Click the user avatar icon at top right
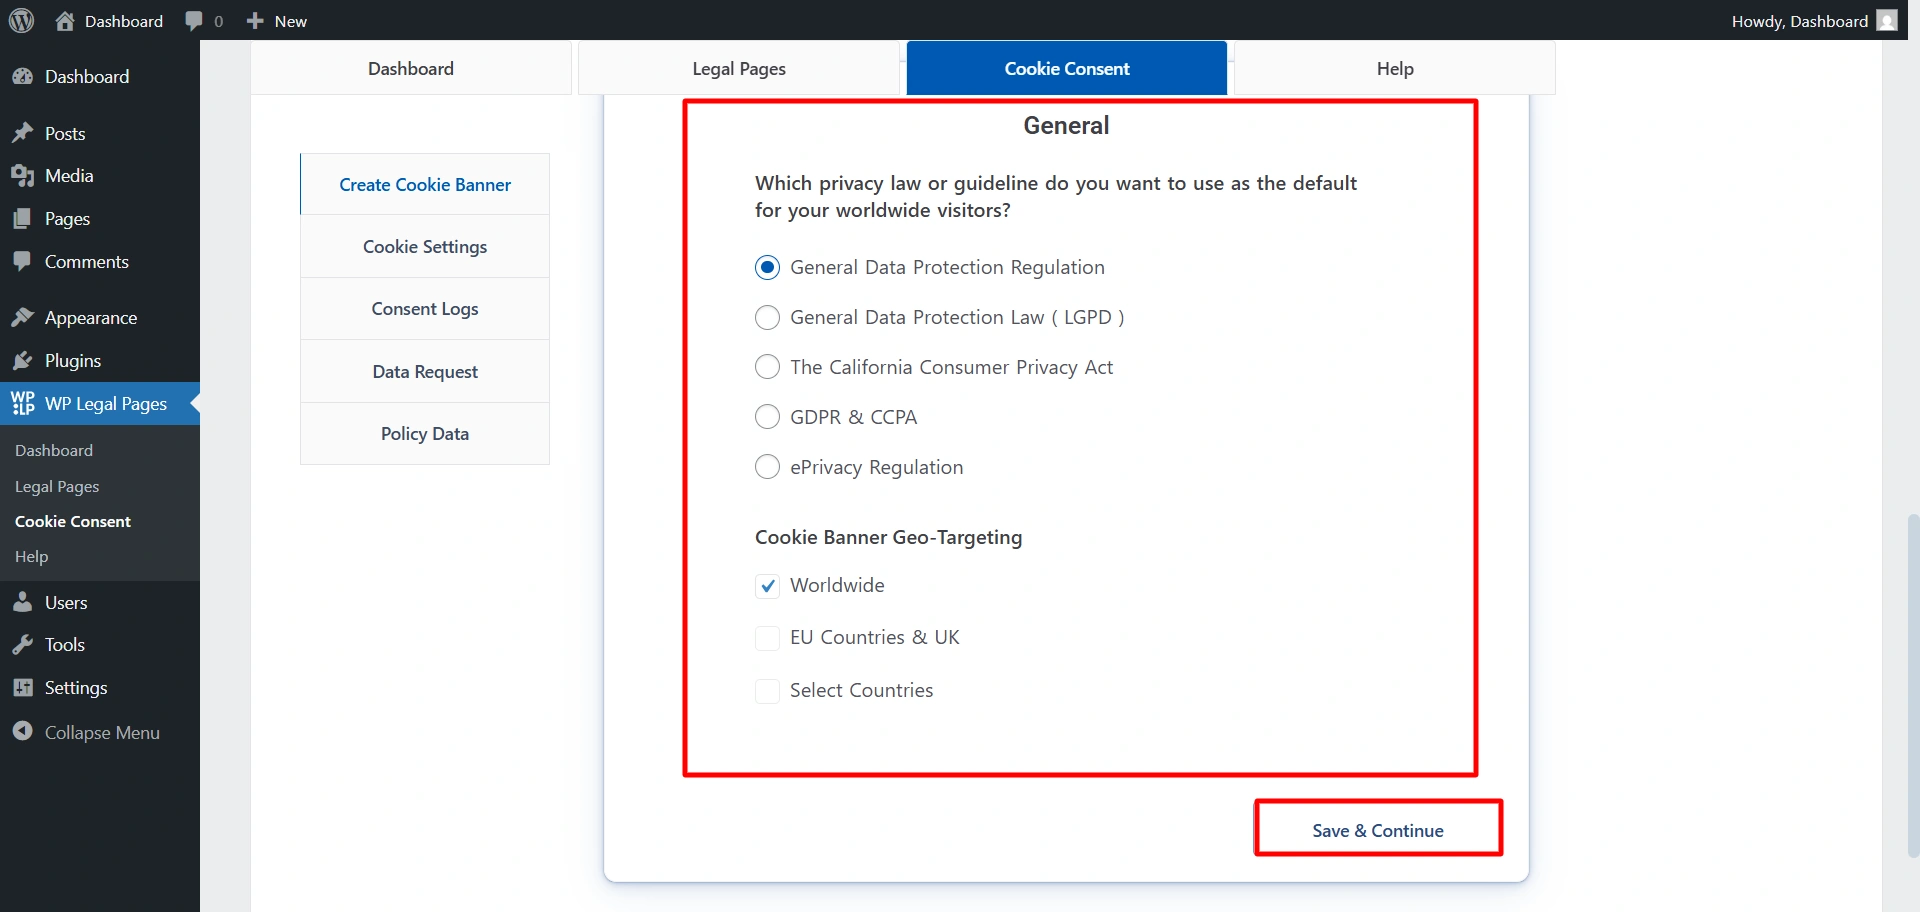The width and height of the screenshot is (1920, 912). click(1886, 21)
